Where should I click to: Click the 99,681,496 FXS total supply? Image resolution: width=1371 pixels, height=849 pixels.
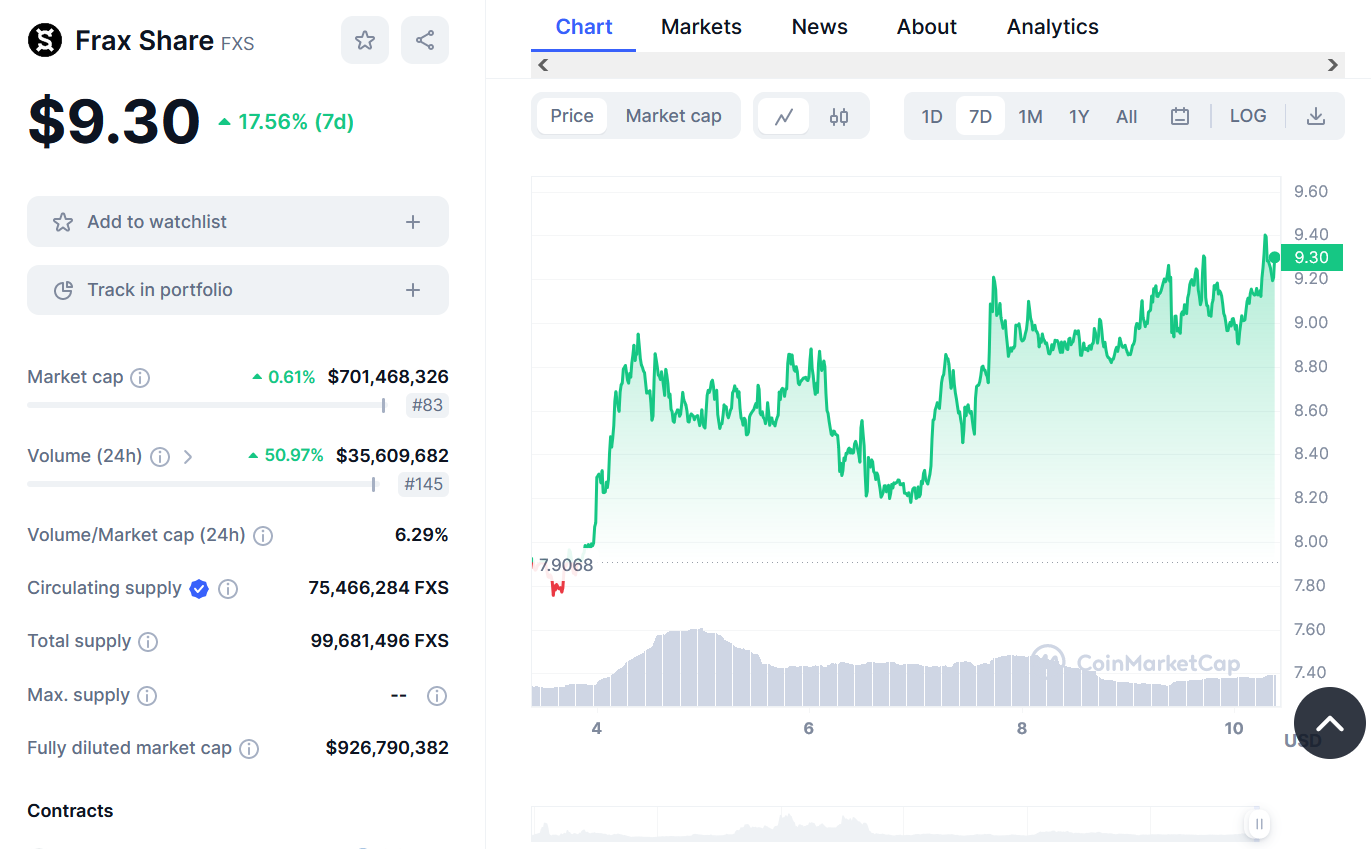click(380, 641)
